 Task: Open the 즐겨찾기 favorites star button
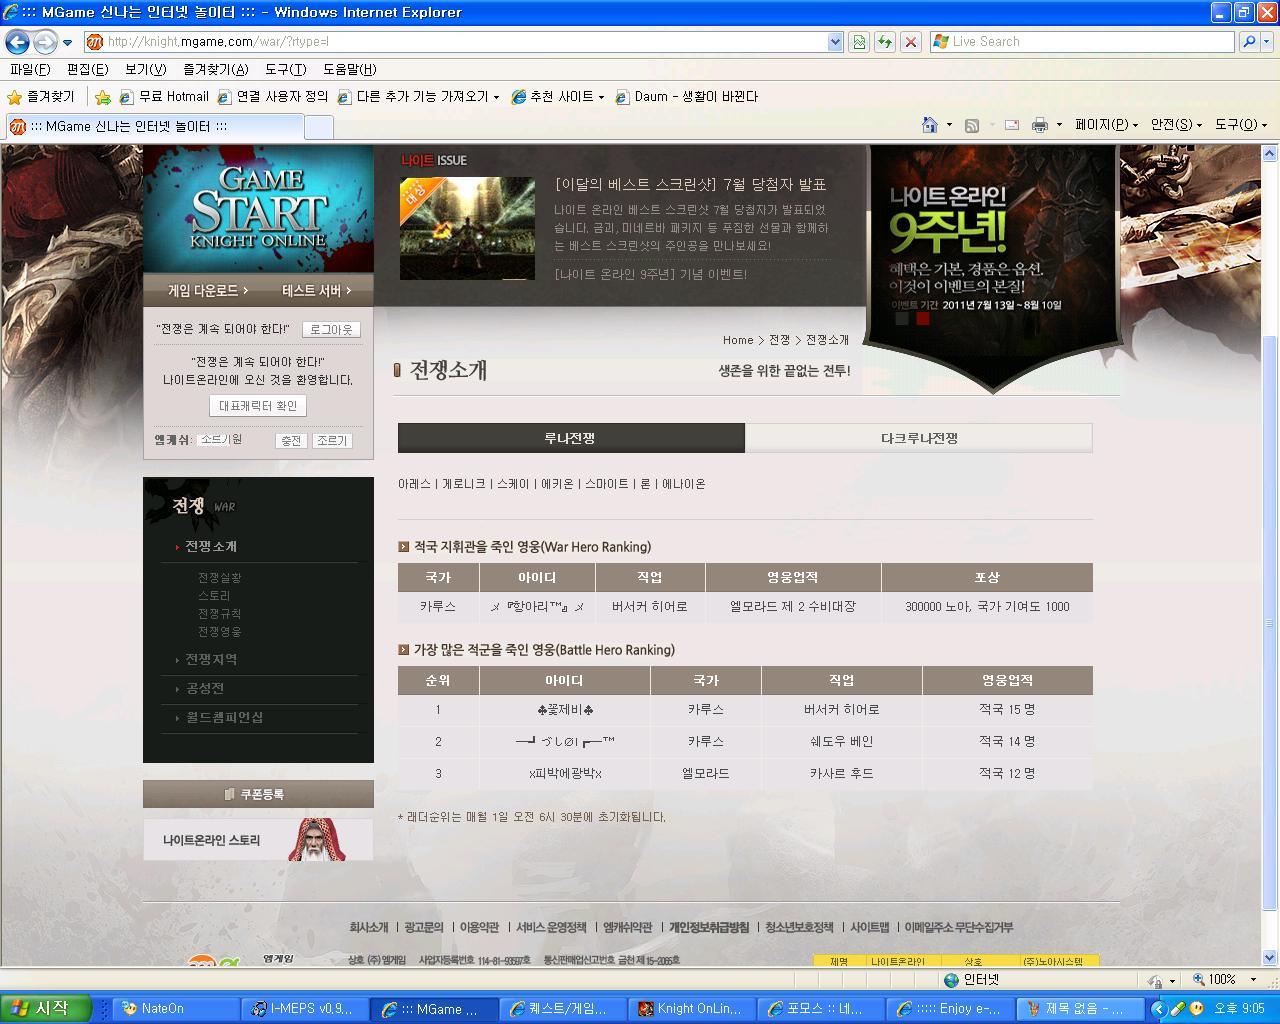[x=41, y=97]
